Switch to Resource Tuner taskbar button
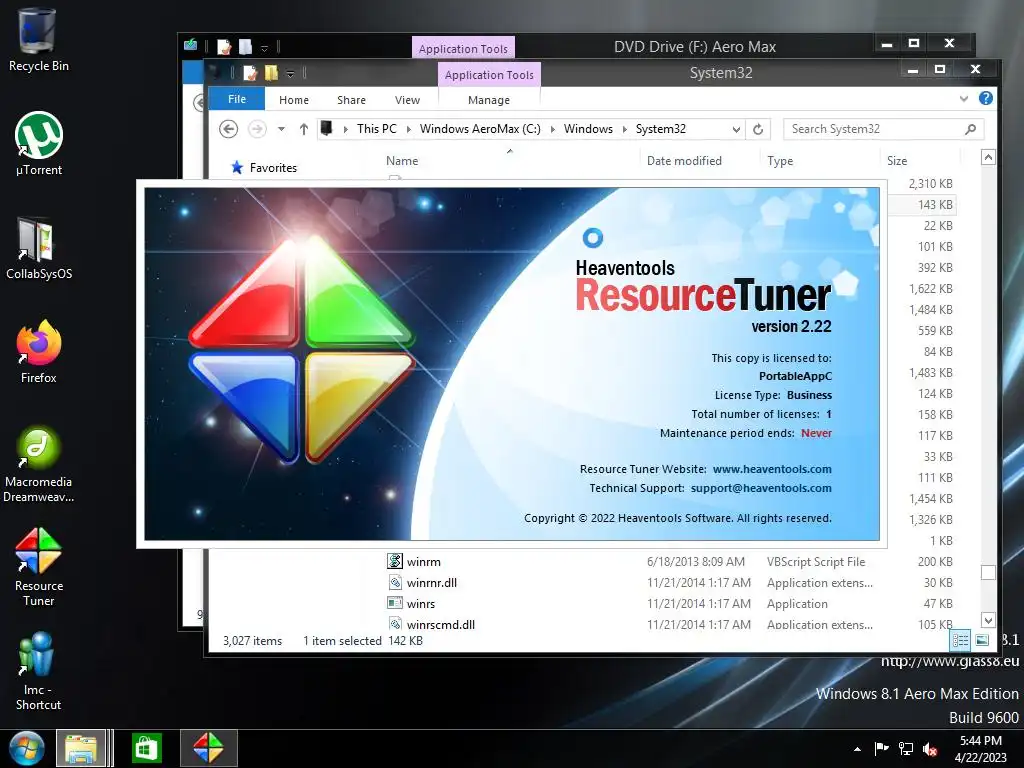Screen dimensions: 1024x768 [x=208, y=748]
